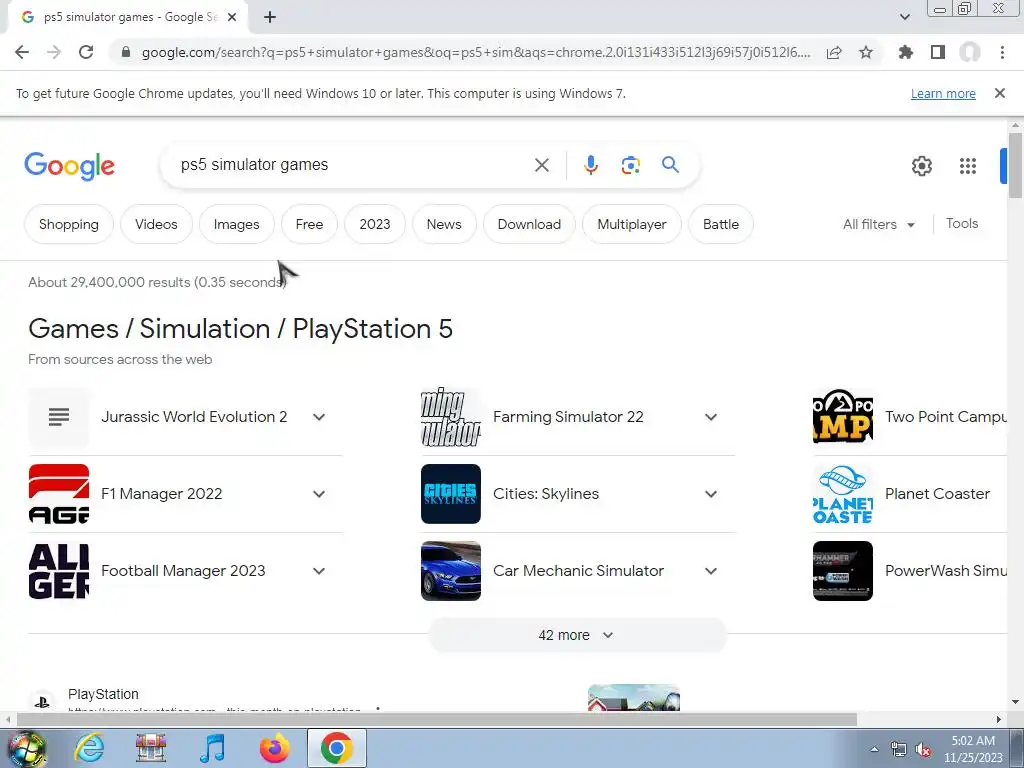Share this page from the address bar
The width and height of the screenshot is (1024, 768).
pyautogui.click(x=834, y=52)
